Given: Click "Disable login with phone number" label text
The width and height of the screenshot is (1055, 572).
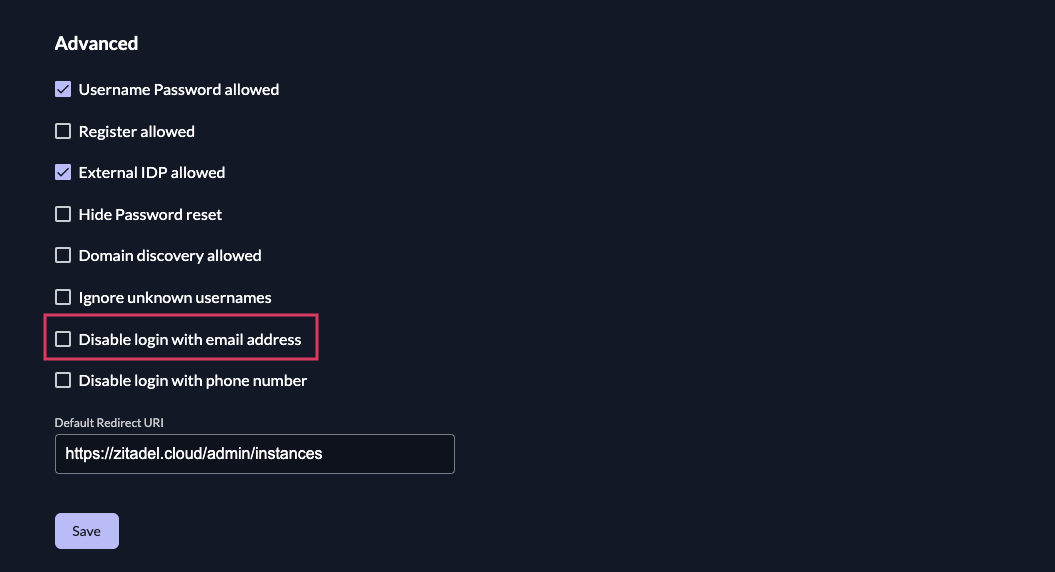Looking at the screenshot, I should click(x=193, y=380).
